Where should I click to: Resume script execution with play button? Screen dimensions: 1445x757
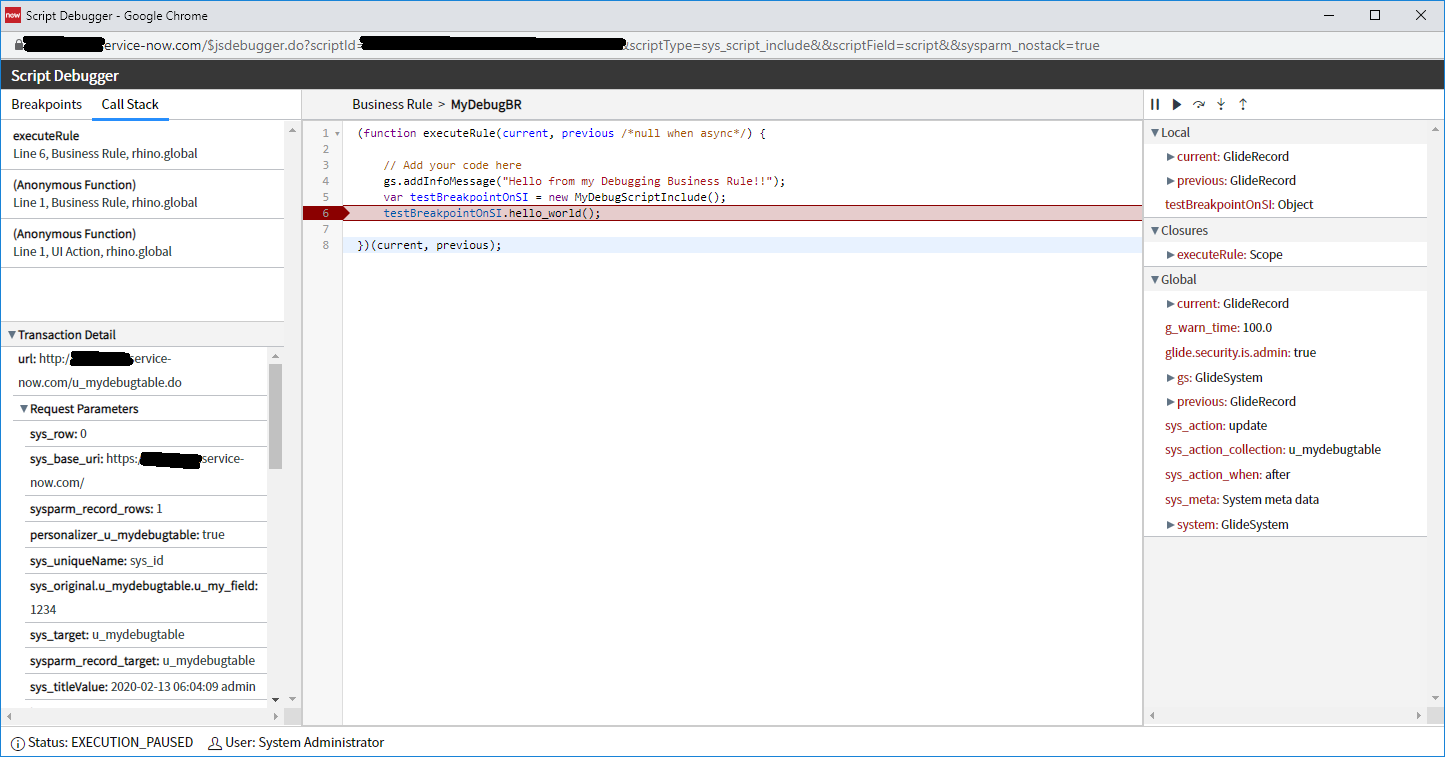point(1177,104)
